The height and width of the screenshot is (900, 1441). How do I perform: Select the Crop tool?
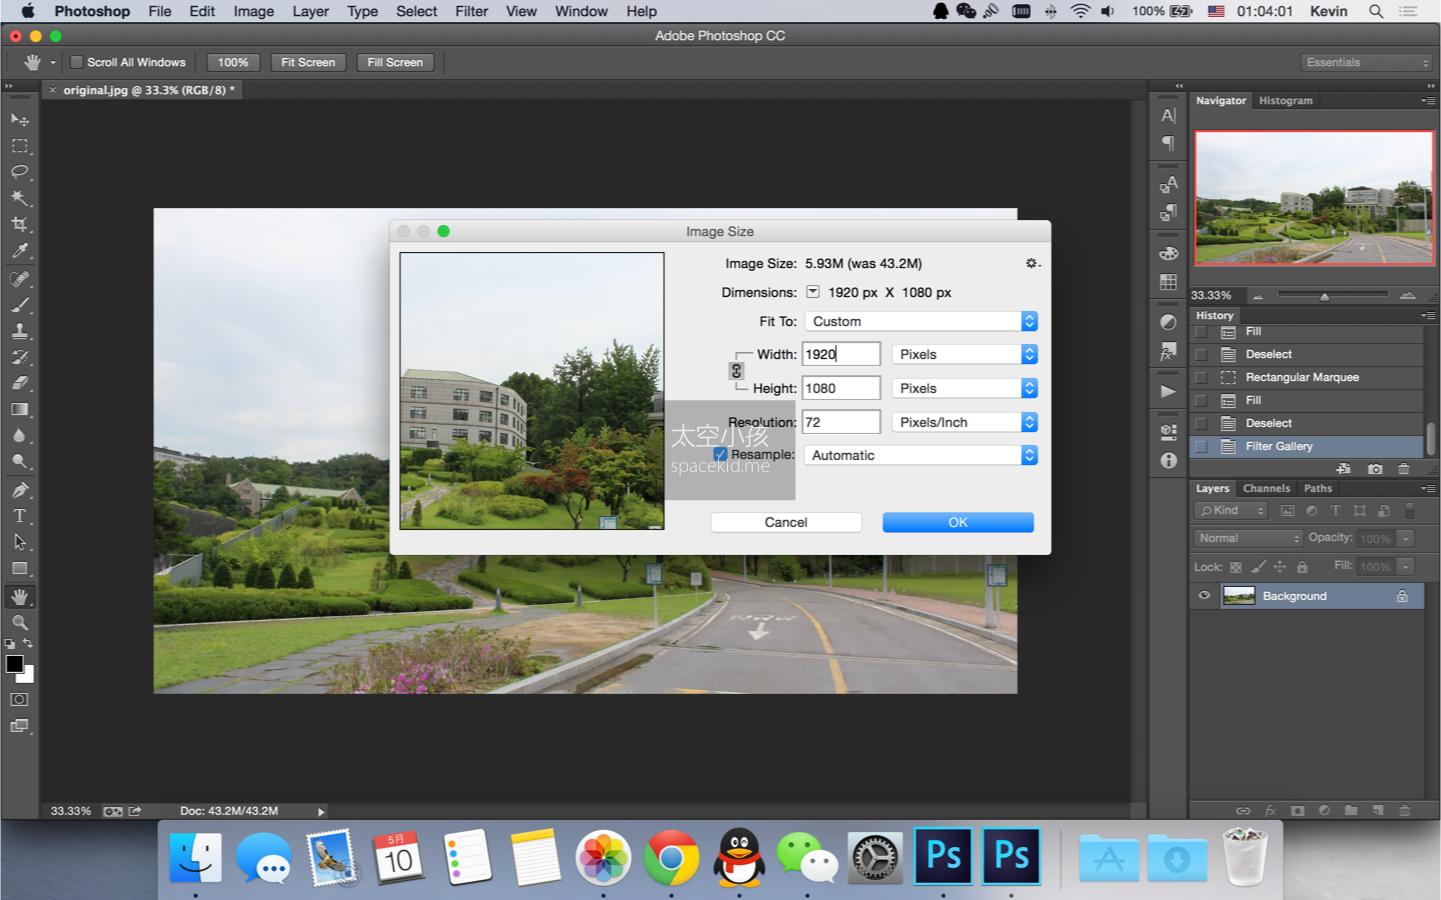[x=19, y=225]
